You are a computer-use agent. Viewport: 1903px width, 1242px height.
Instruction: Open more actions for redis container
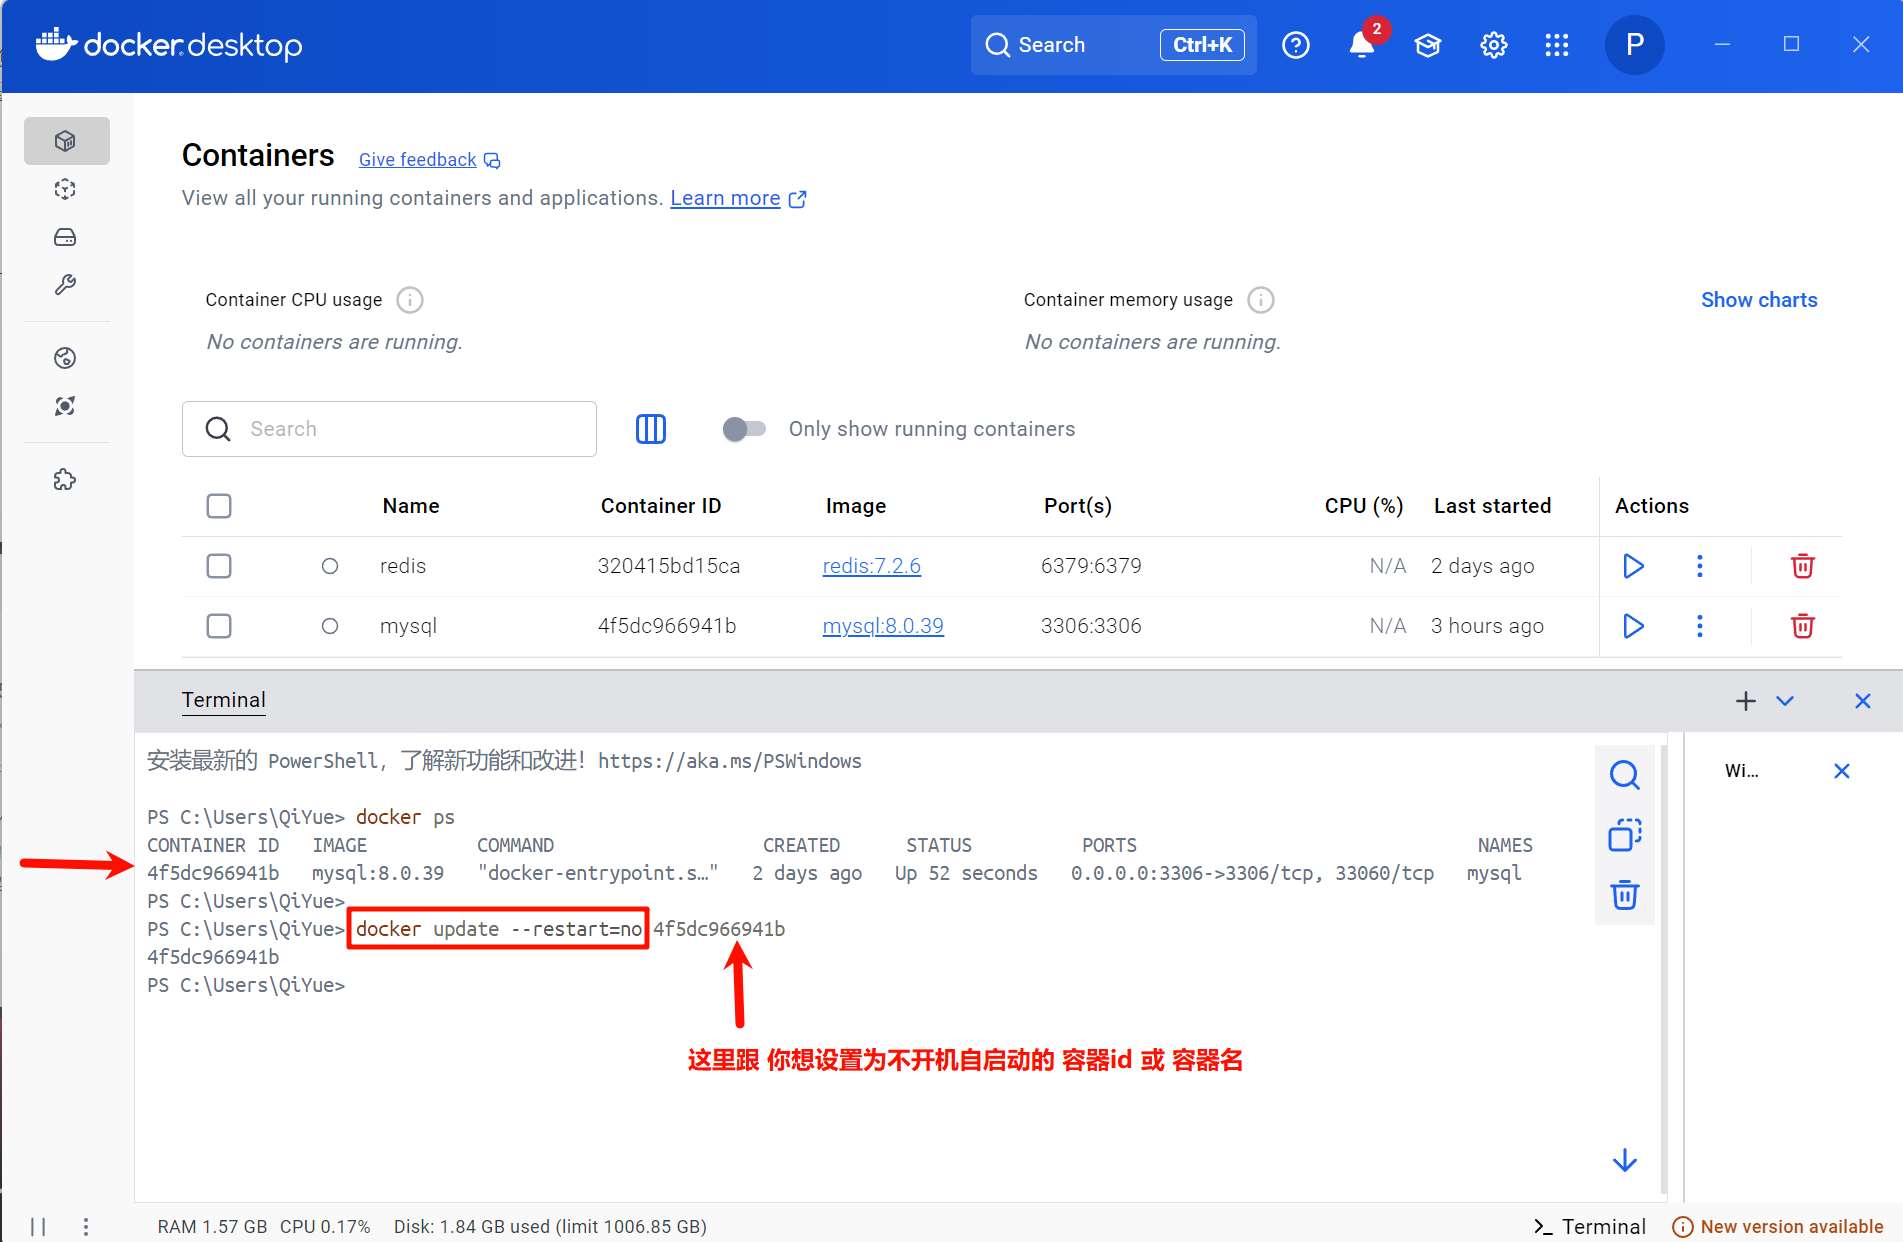click(1700, 566)
